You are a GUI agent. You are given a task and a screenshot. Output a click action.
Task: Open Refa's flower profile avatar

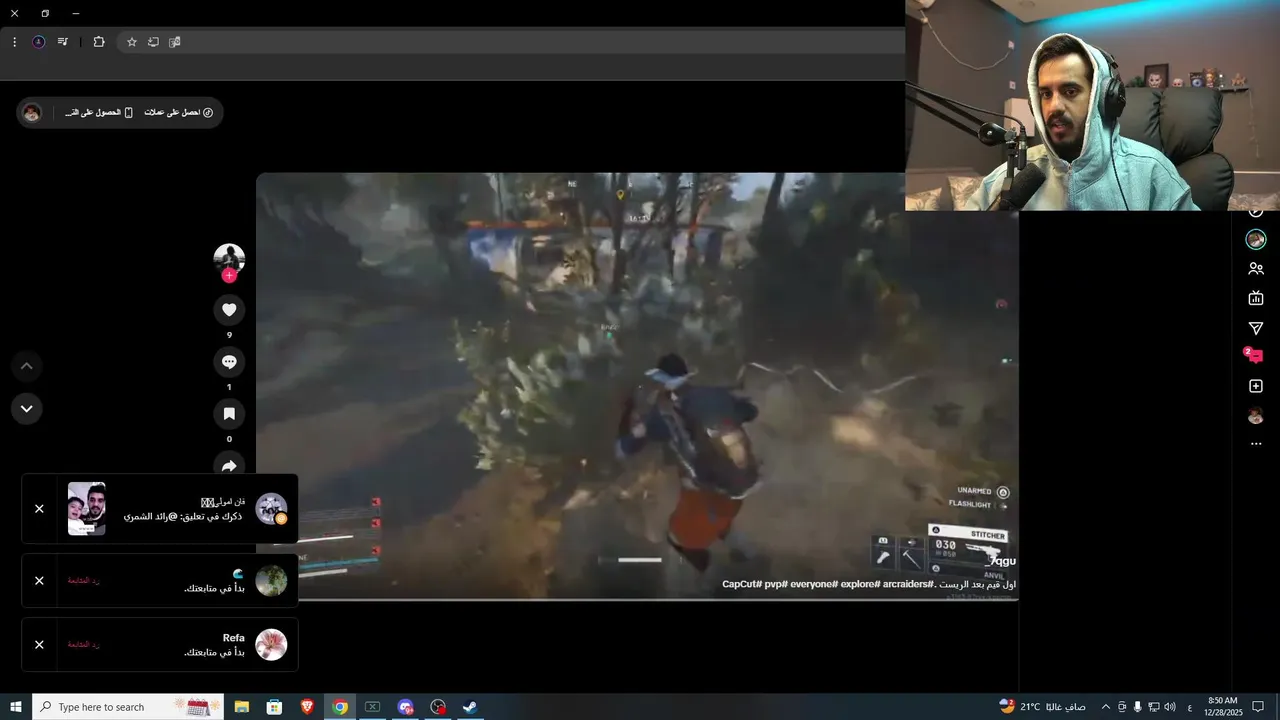(271, 645)
